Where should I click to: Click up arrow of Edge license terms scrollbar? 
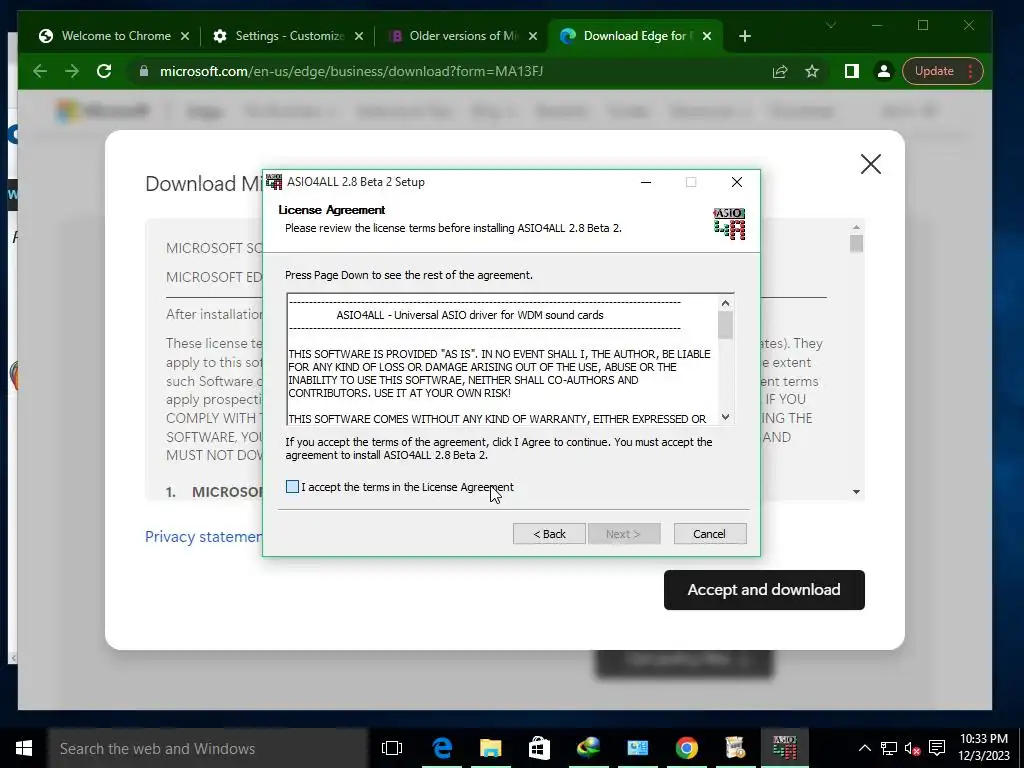click(856, 227)
